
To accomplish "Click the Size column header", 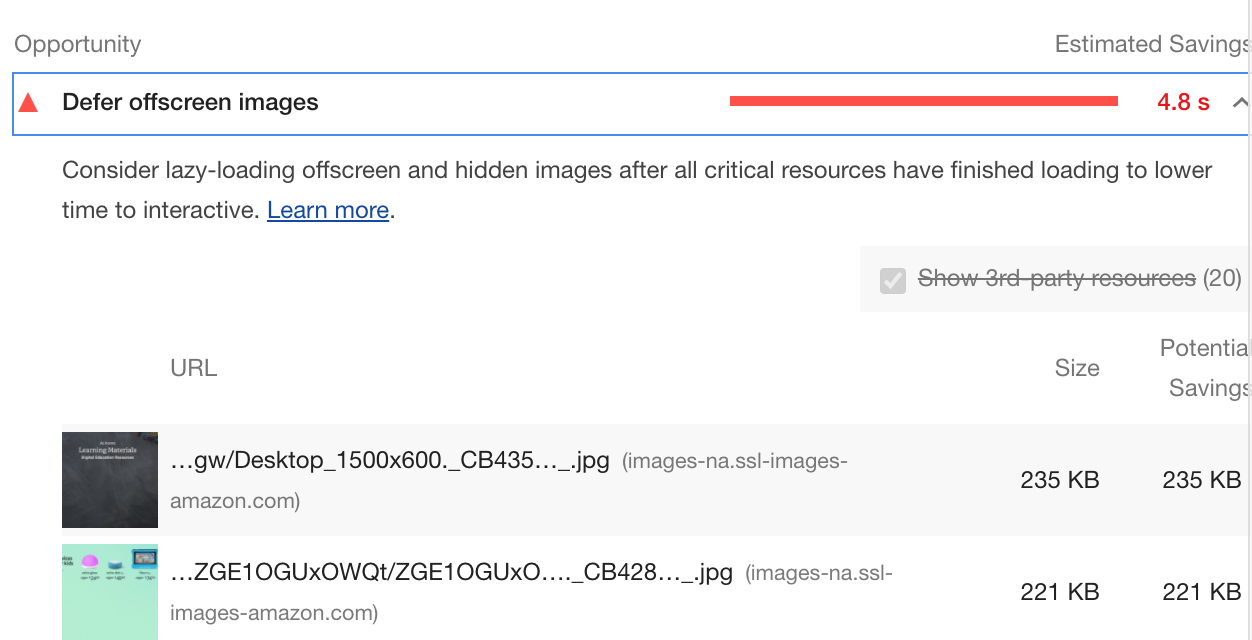I will [1077, 368].
